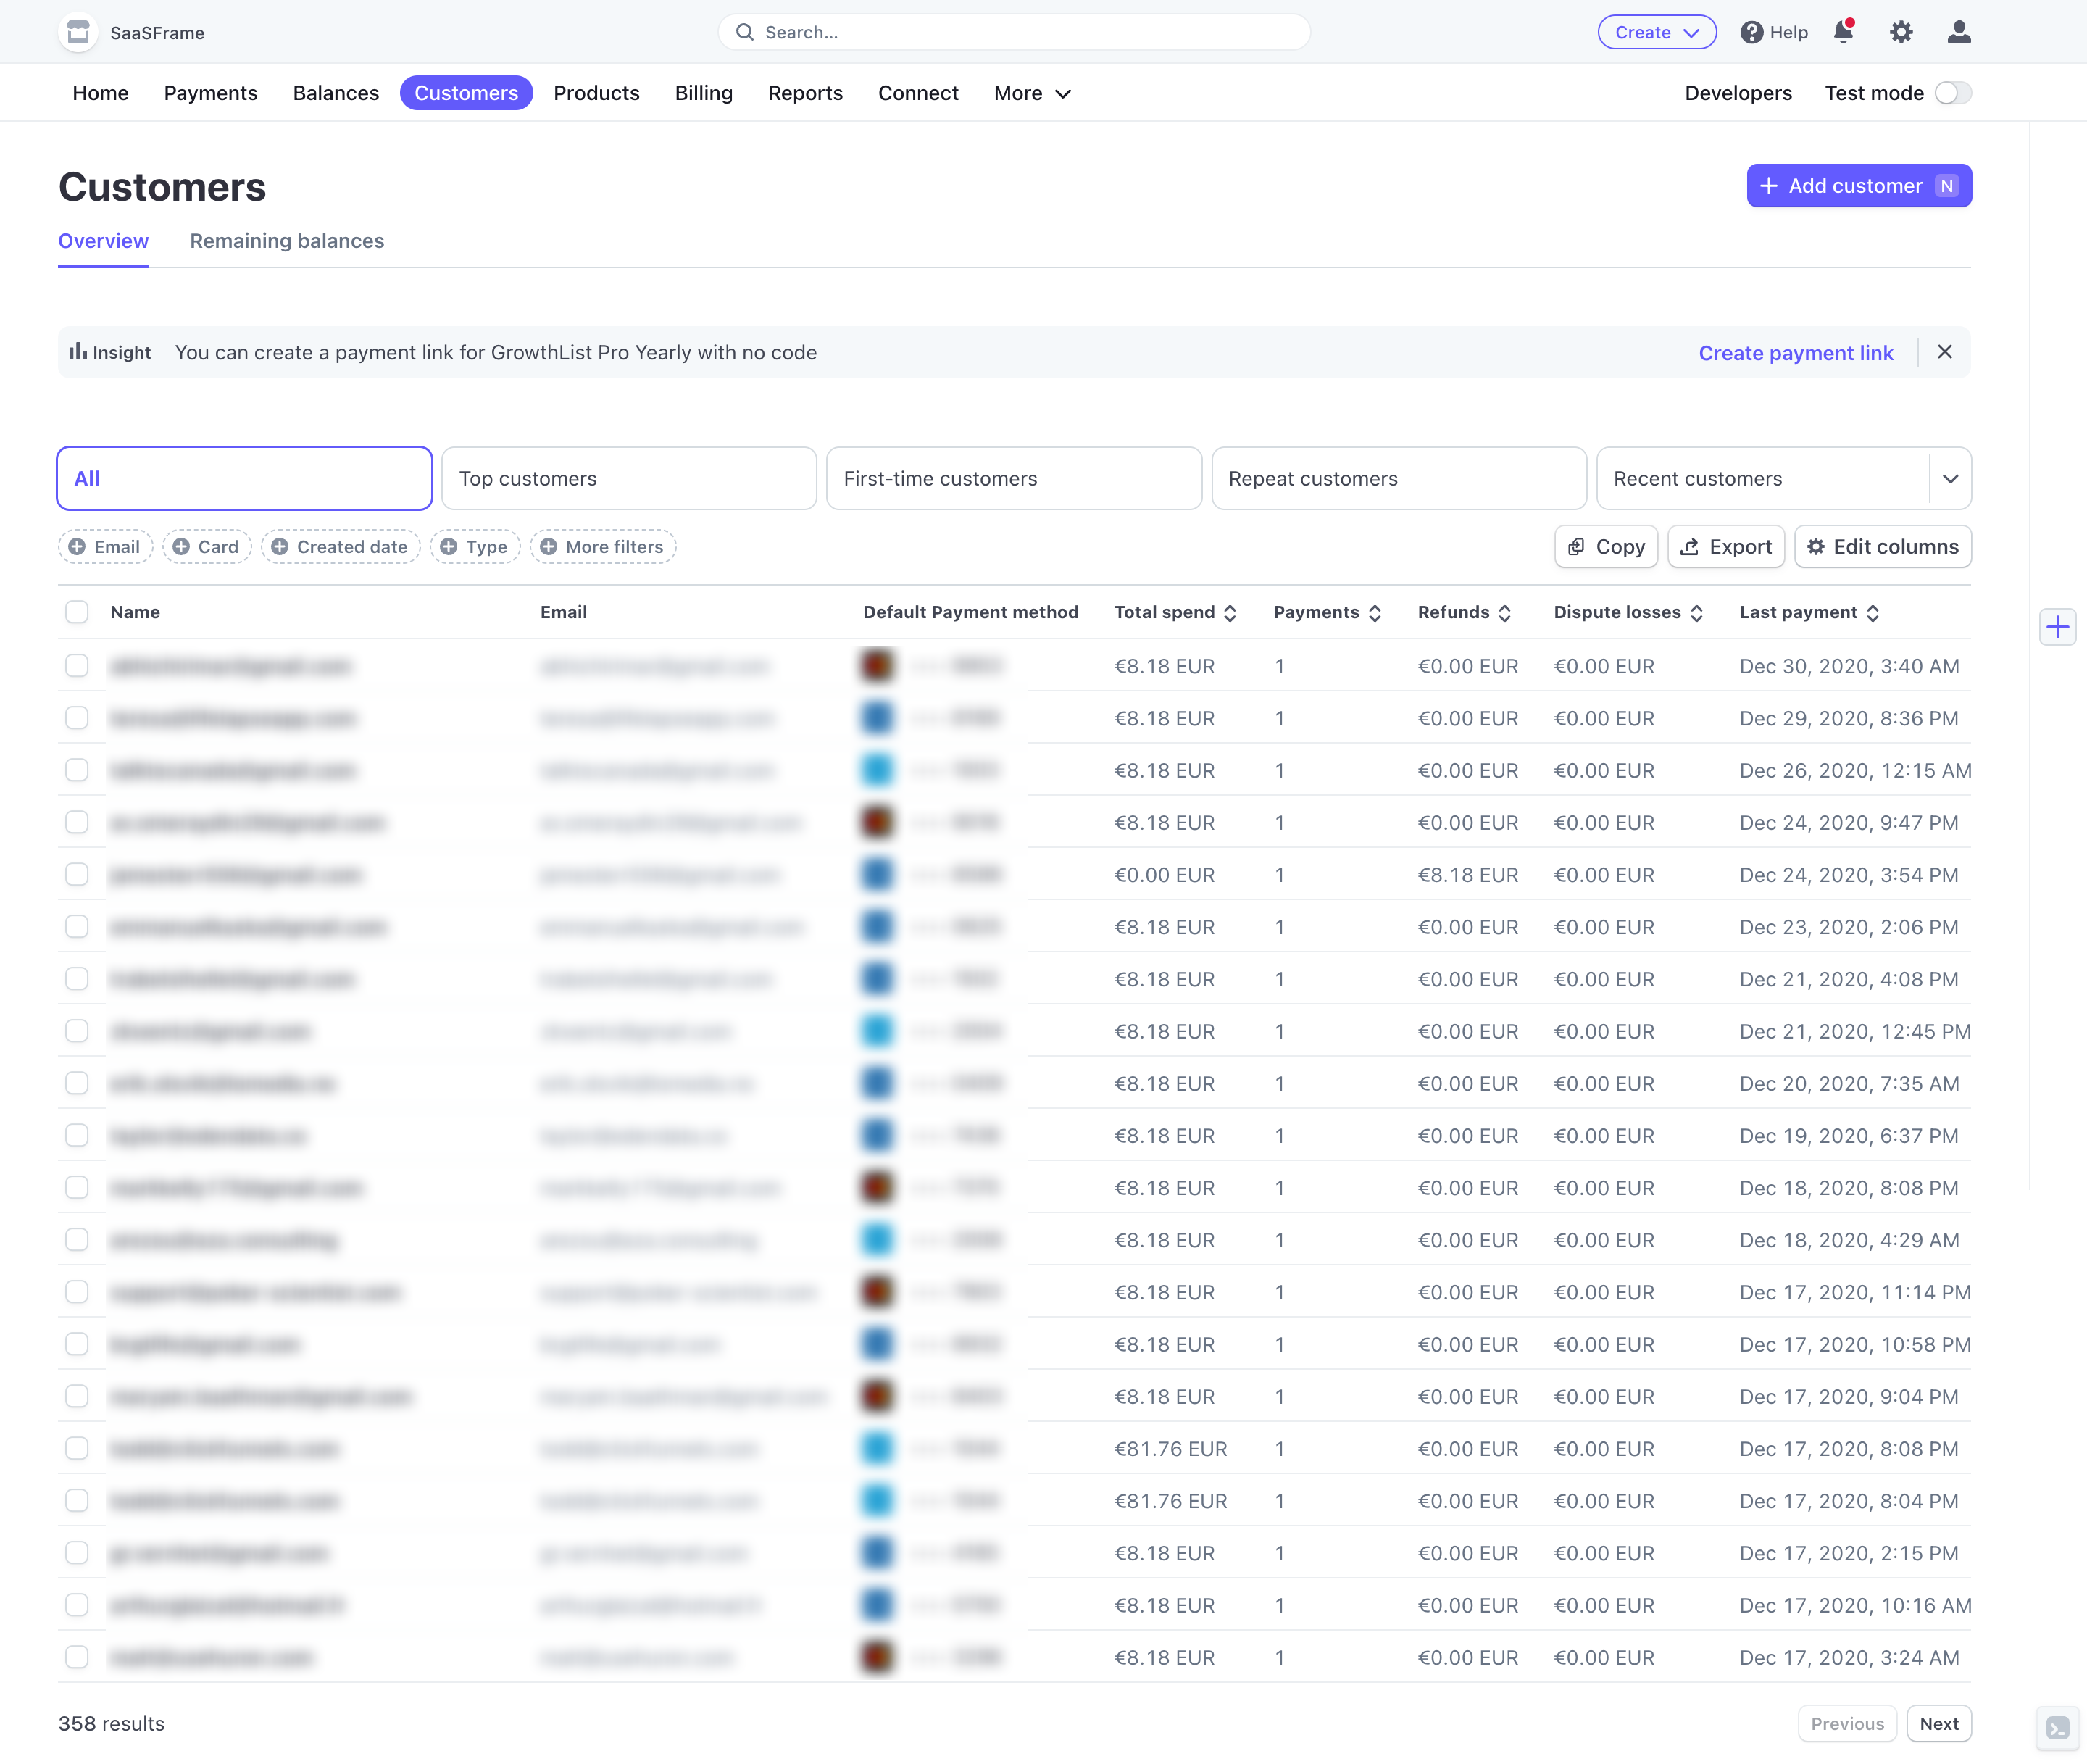Tick checkbox for Dec 24, 2020, 3:54 PM row

click(x=77, y=875)
